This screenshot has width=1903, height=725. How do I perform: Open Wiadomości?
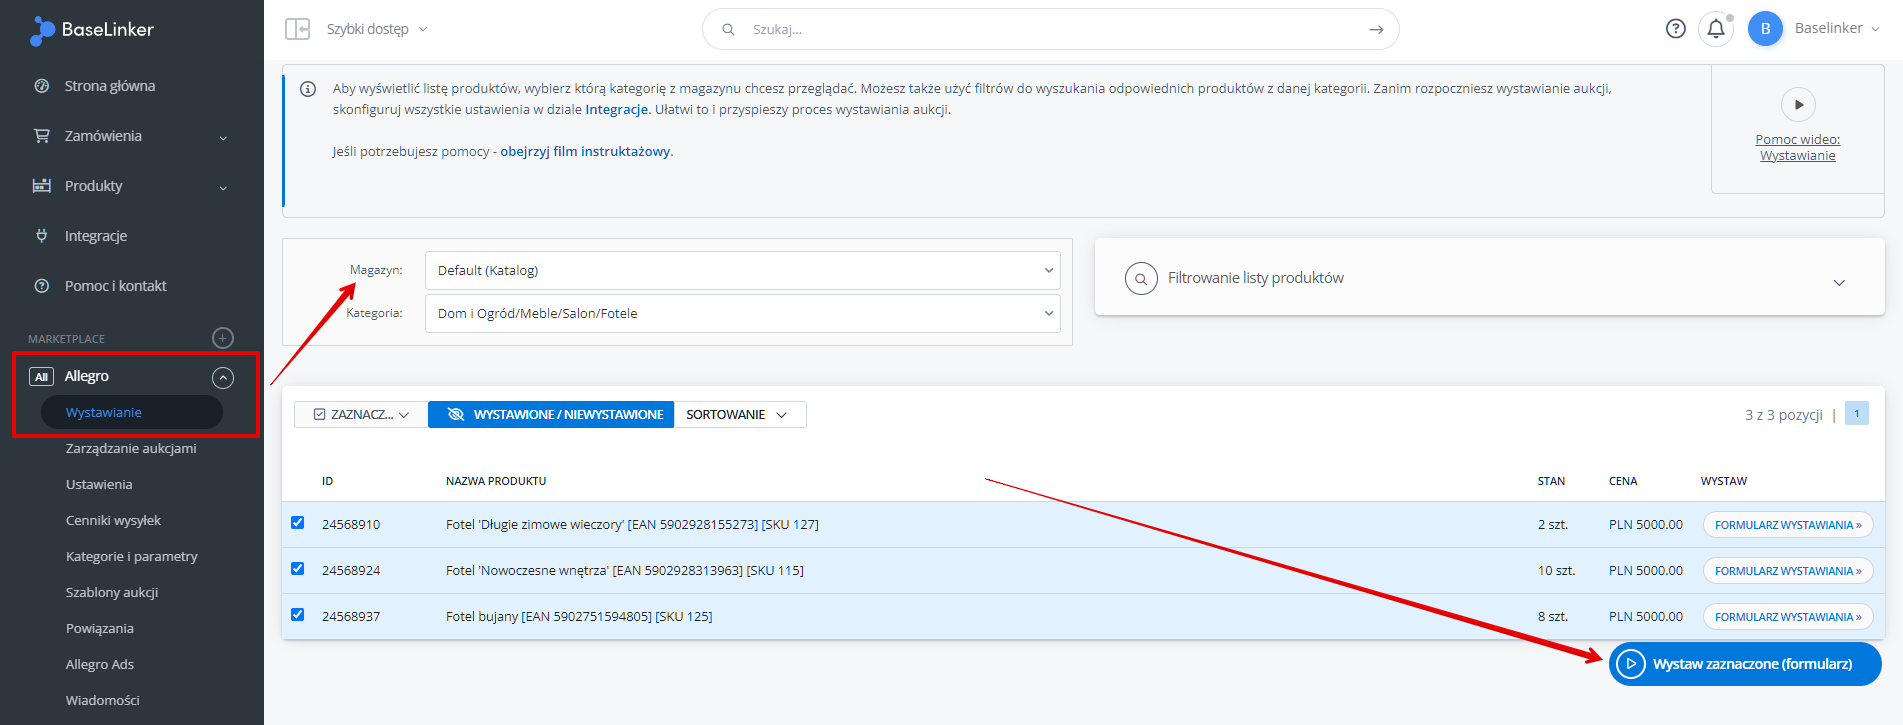click(x=103, y=700)
